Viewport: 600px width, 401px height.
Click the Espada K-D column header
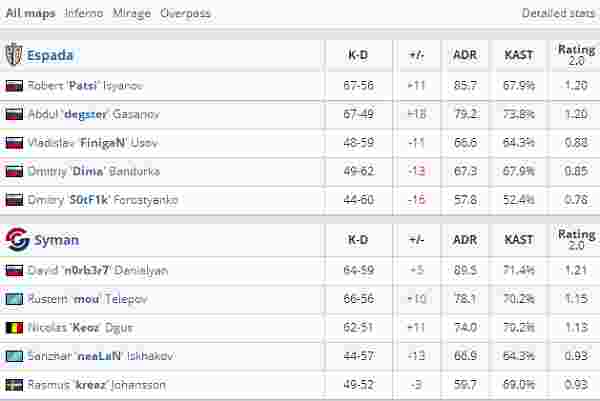(358, 55)
